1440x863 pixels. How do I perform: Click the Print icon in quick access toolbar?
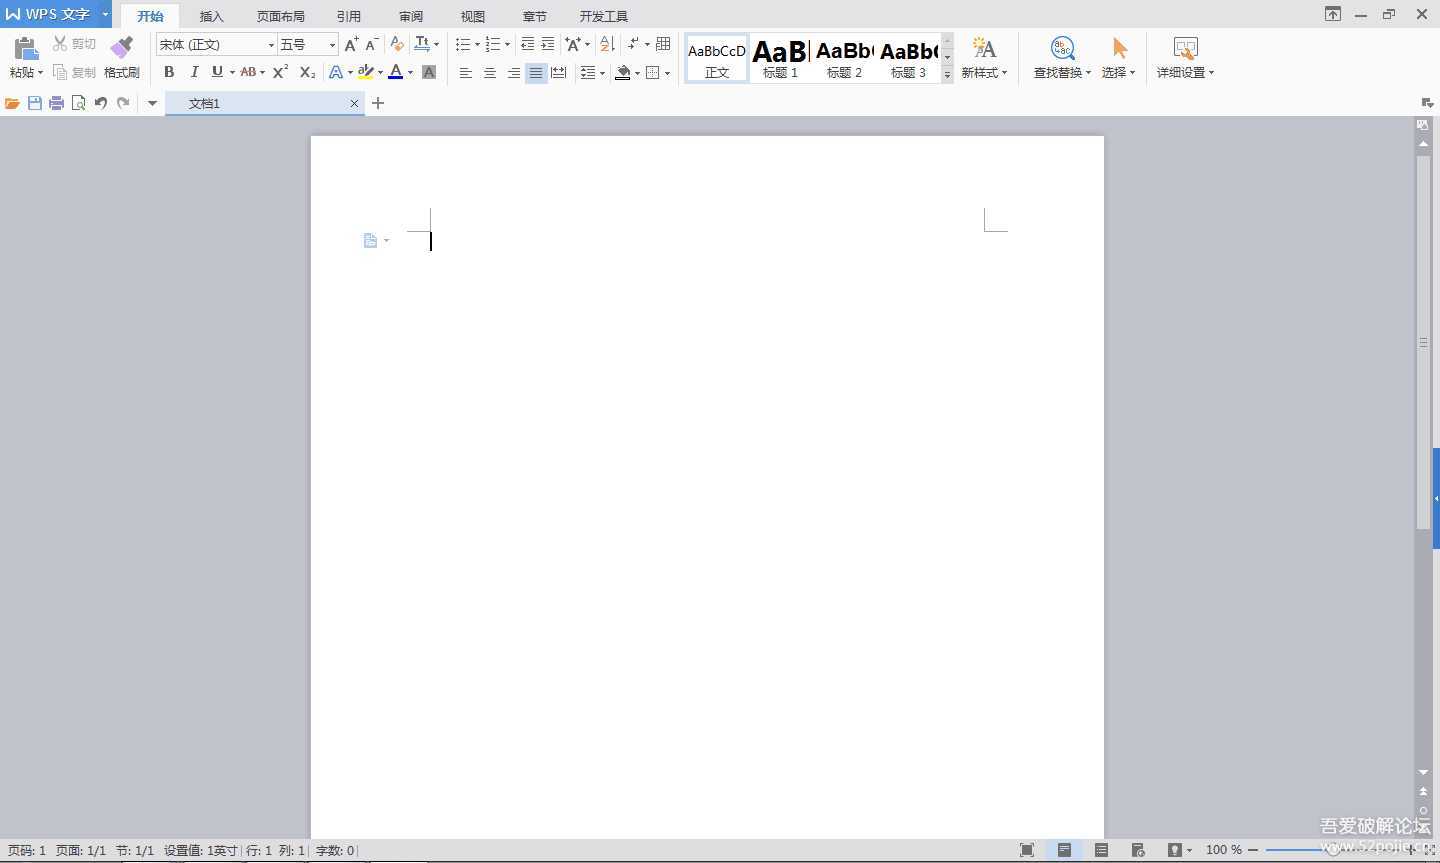click(x=57, y=103)
